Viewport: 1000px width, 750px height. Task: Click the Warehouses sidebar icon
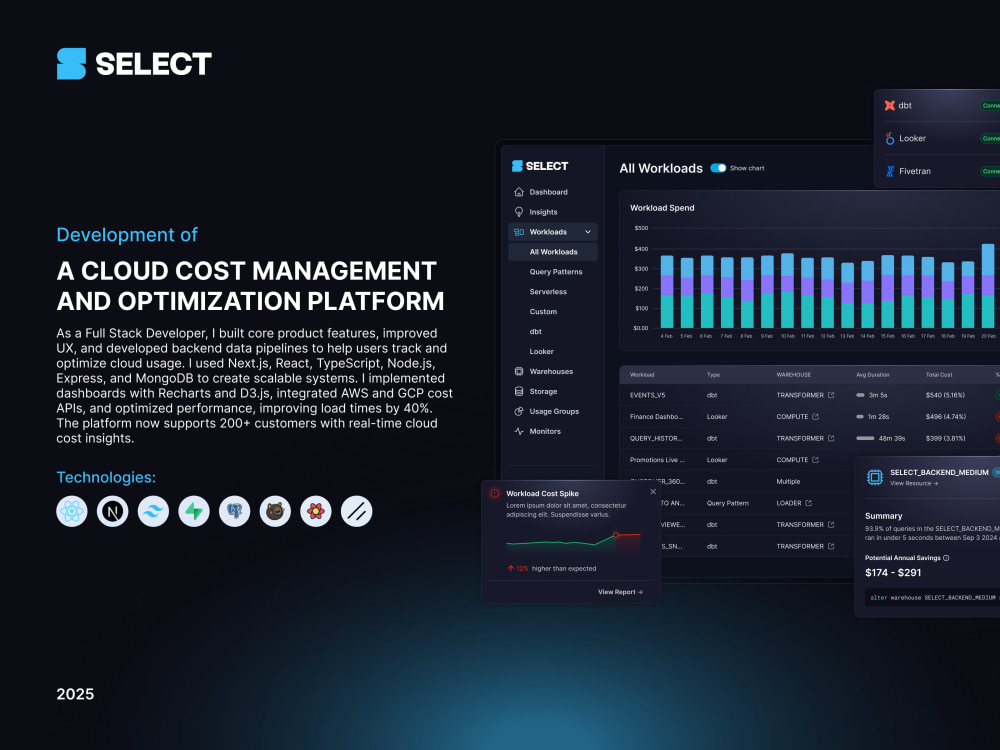[519, 371]
